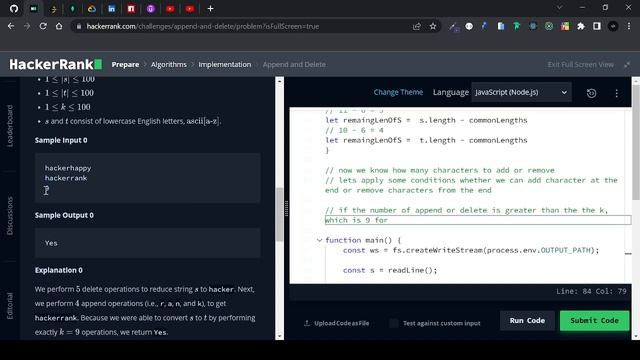
Task: Switch to the Google Cloud browser tab
Action: coord(92,9)
